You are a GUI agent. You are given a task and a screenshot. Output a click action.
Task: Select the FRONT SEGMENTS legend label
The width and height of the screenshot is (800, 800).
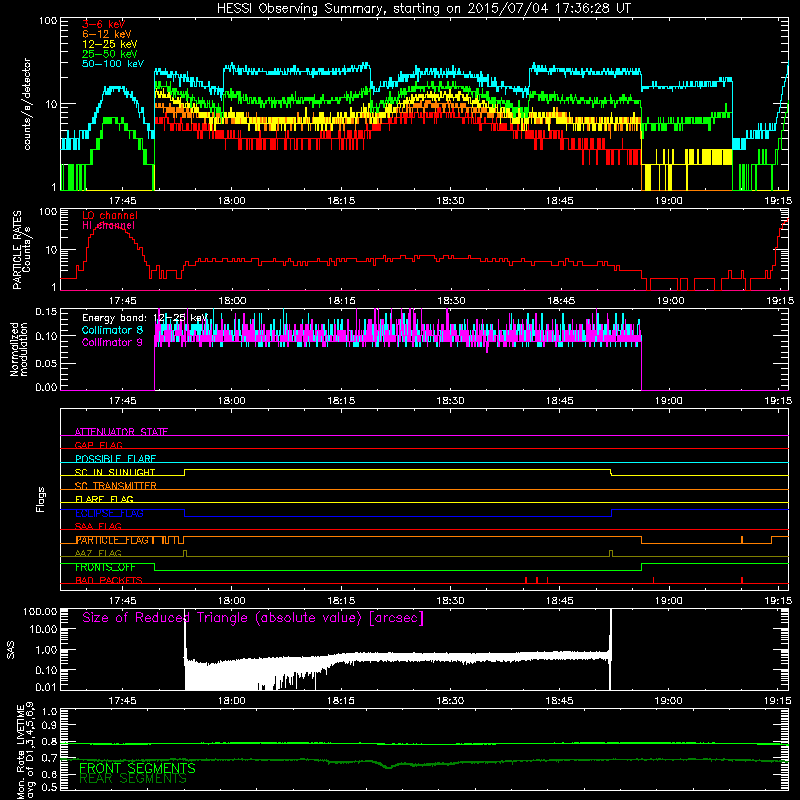[137, 768]
